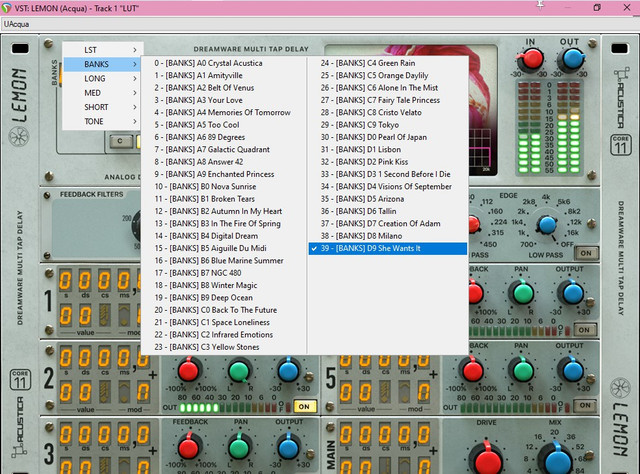
Task: Click tap 1 seconds digit display
Action: [x=66, y=281]
